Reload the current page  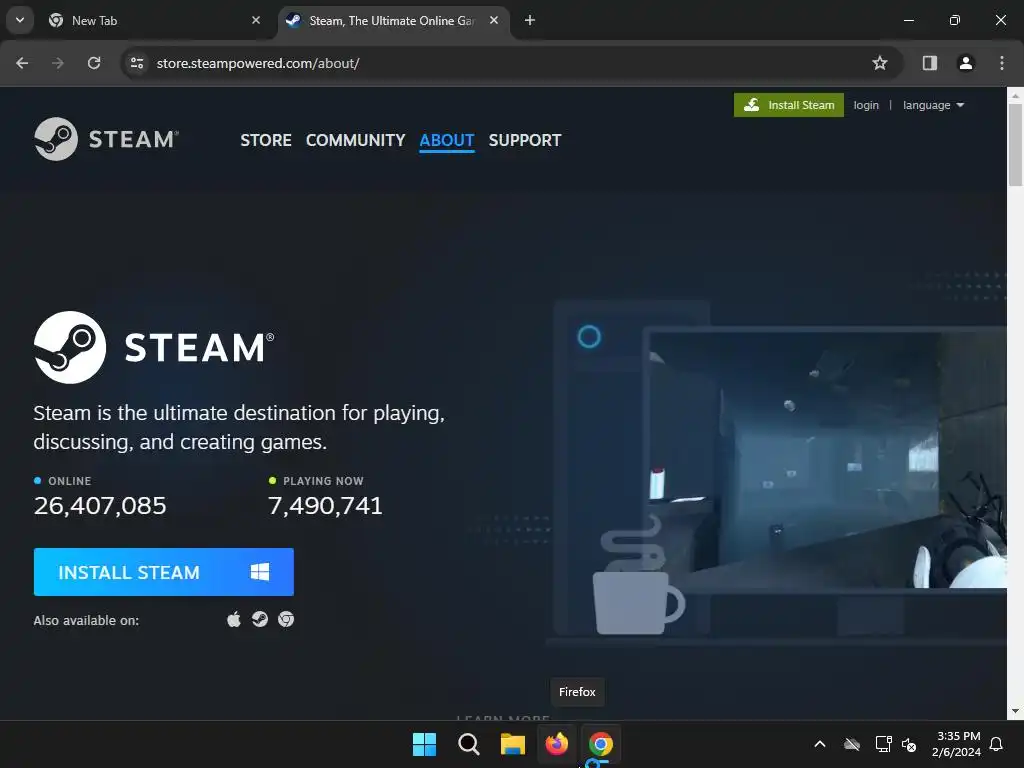click(94, 63)
